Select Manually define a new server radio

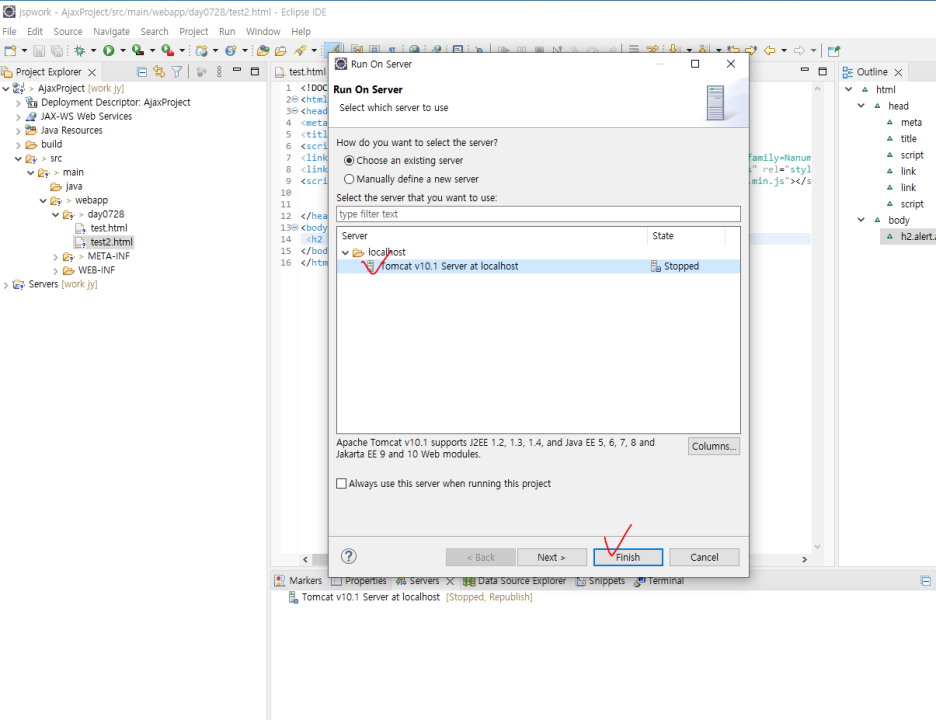[x=349, y=179]
